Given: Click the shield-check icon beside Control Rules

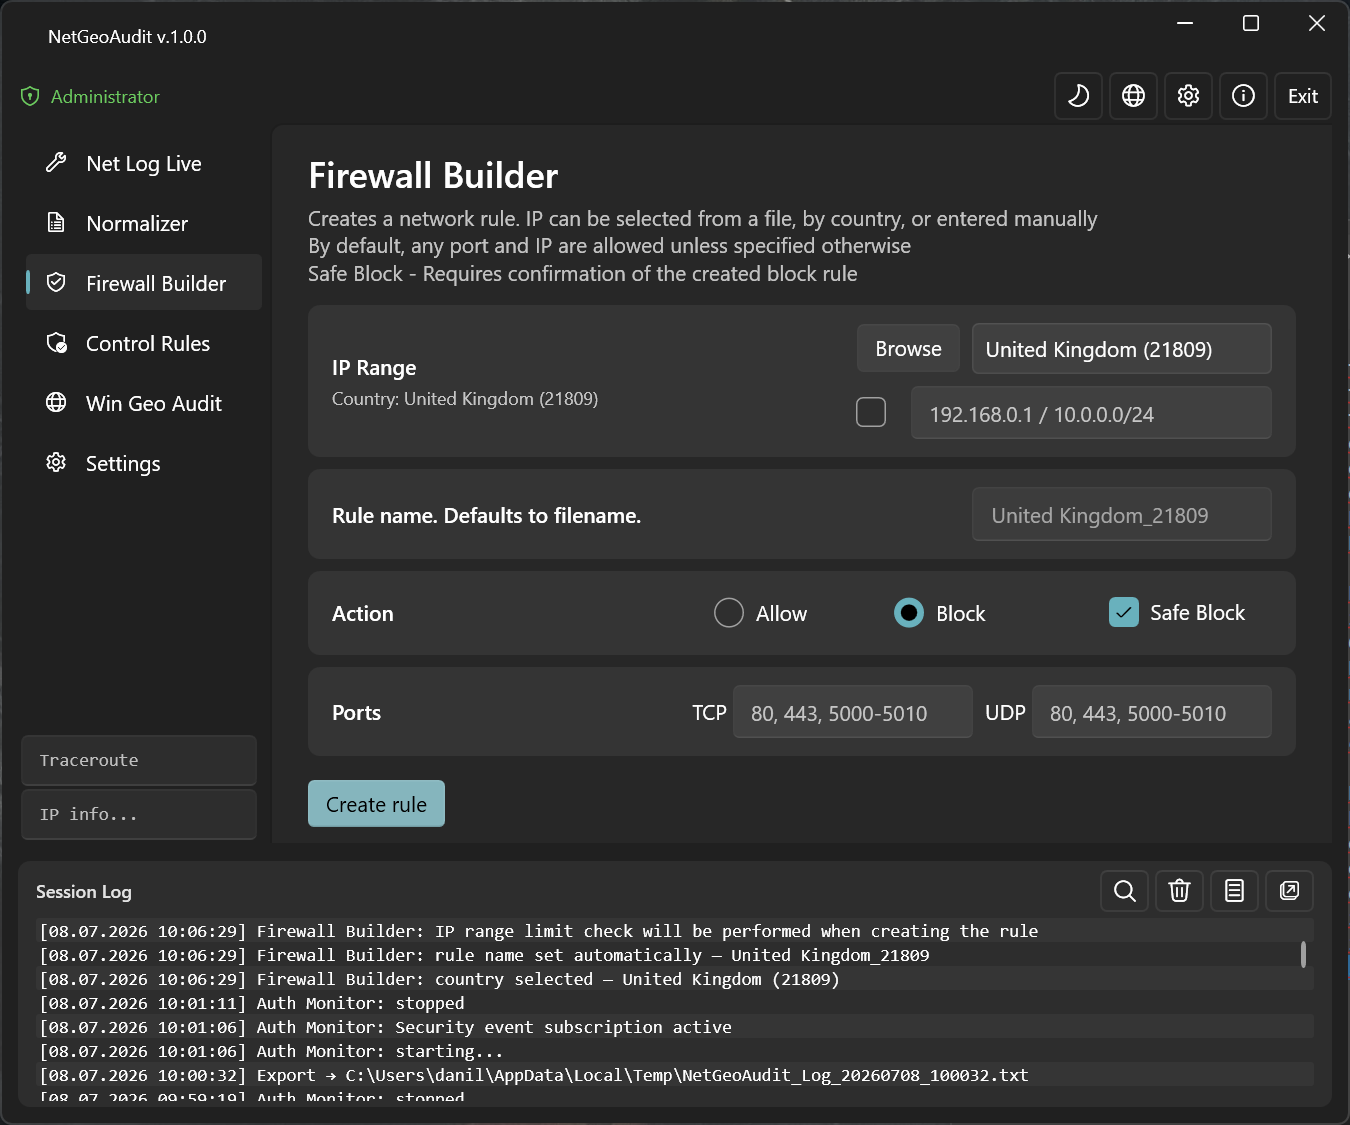Looking at the screenshot, I should [57, 343].
